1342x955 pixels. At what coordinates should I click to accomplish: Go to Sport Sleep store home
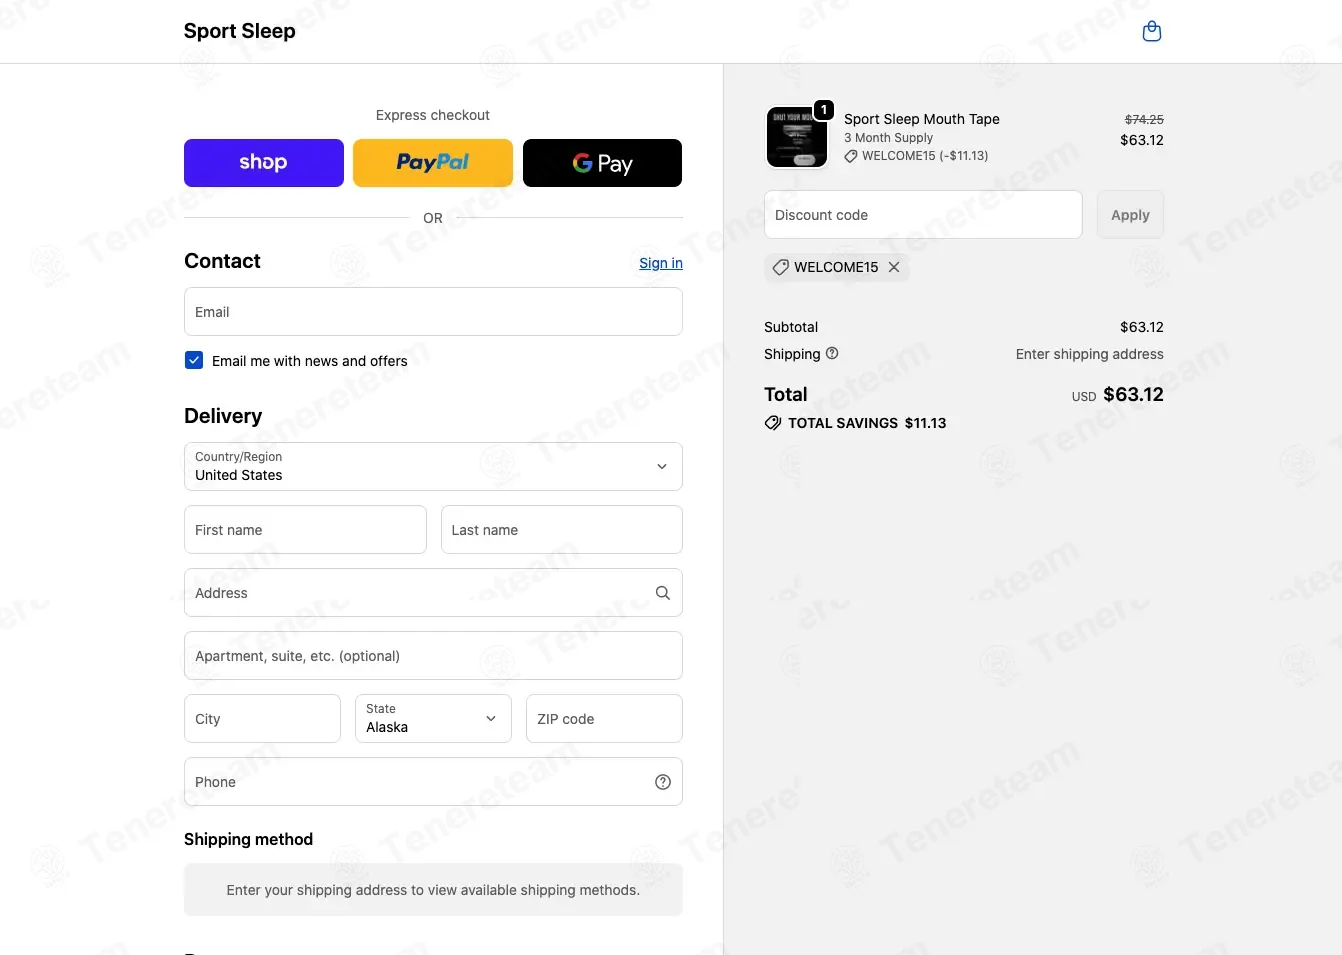pyautogui.click(x=240, y=31)
